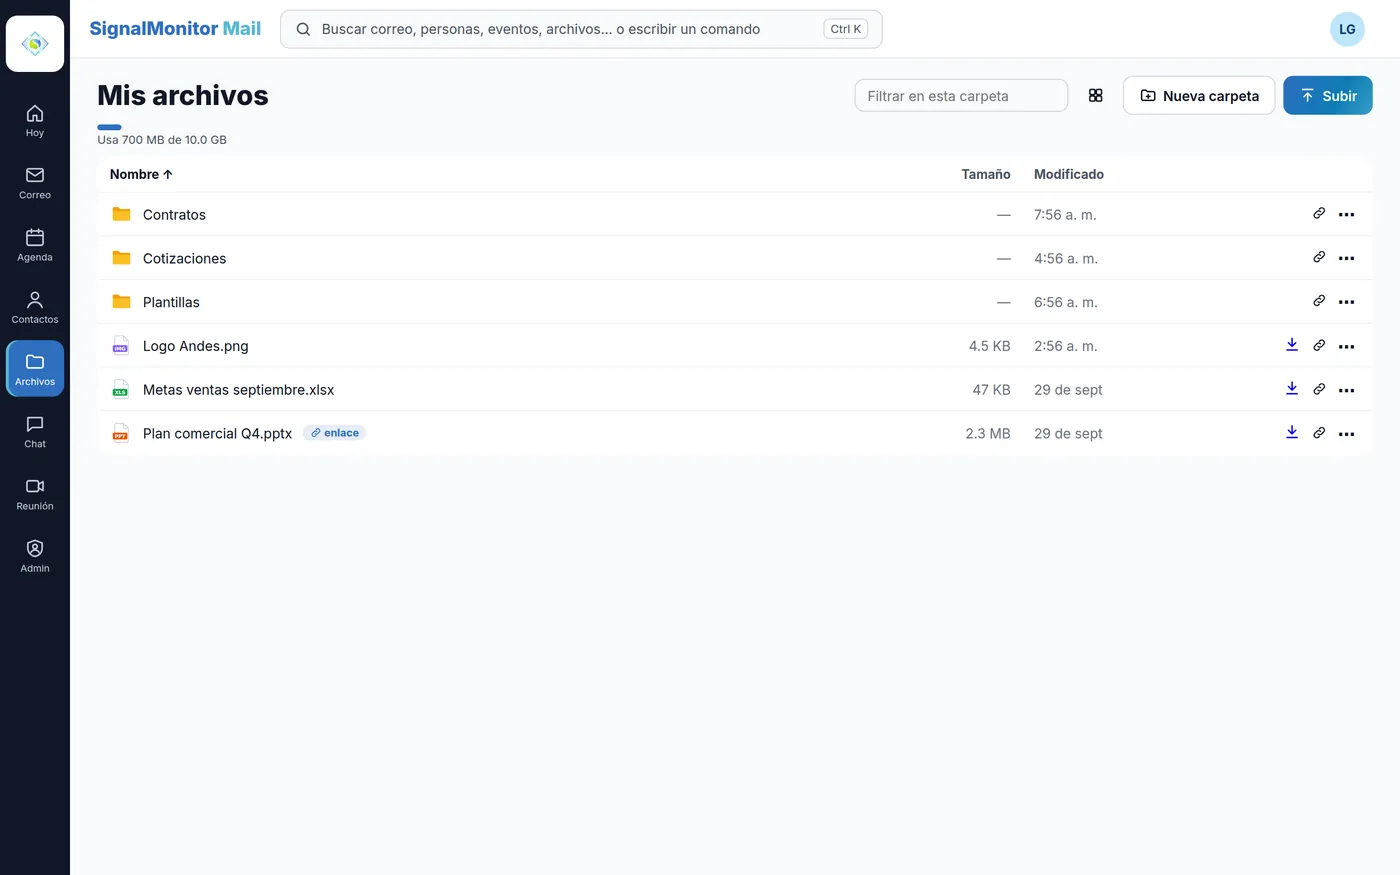This screenshot has width=1400, height=875.
Task: Copy link for Cotizaciones folder
Action: coord(1319,258)
